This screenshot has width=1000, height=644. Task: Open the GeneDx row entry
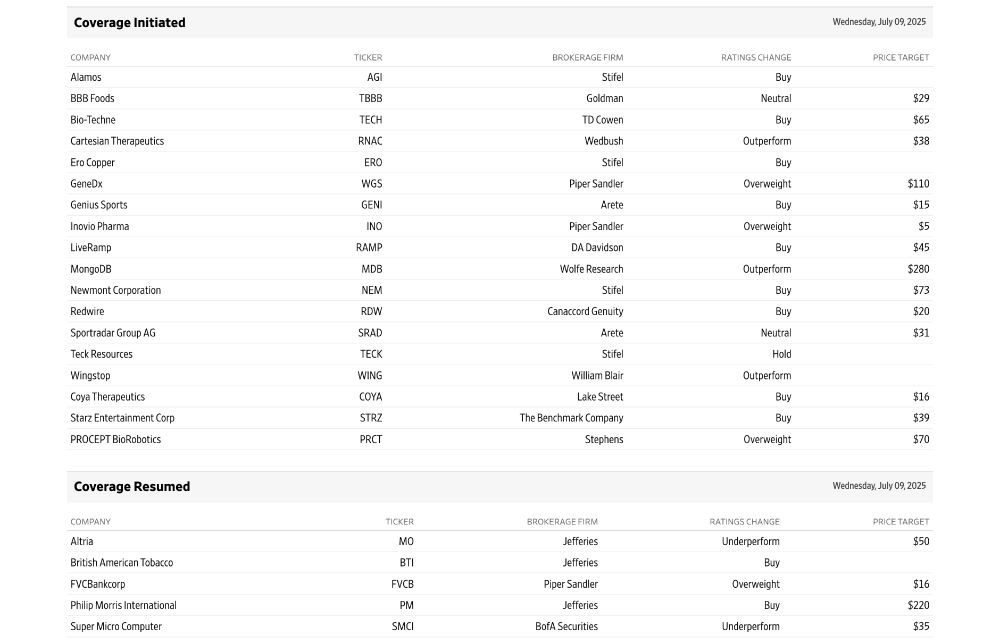86,184
